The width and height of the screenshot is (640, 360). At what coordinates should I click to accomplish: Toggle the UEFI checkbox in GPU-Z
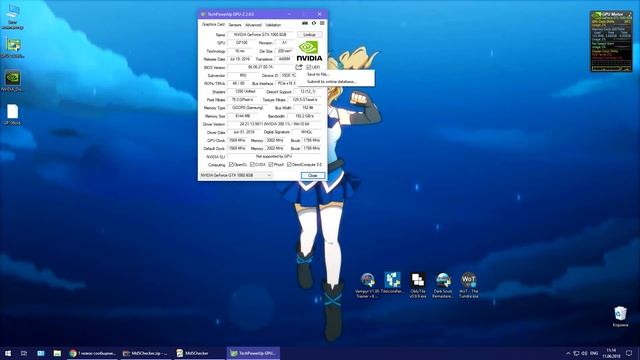tap(309, 67)
